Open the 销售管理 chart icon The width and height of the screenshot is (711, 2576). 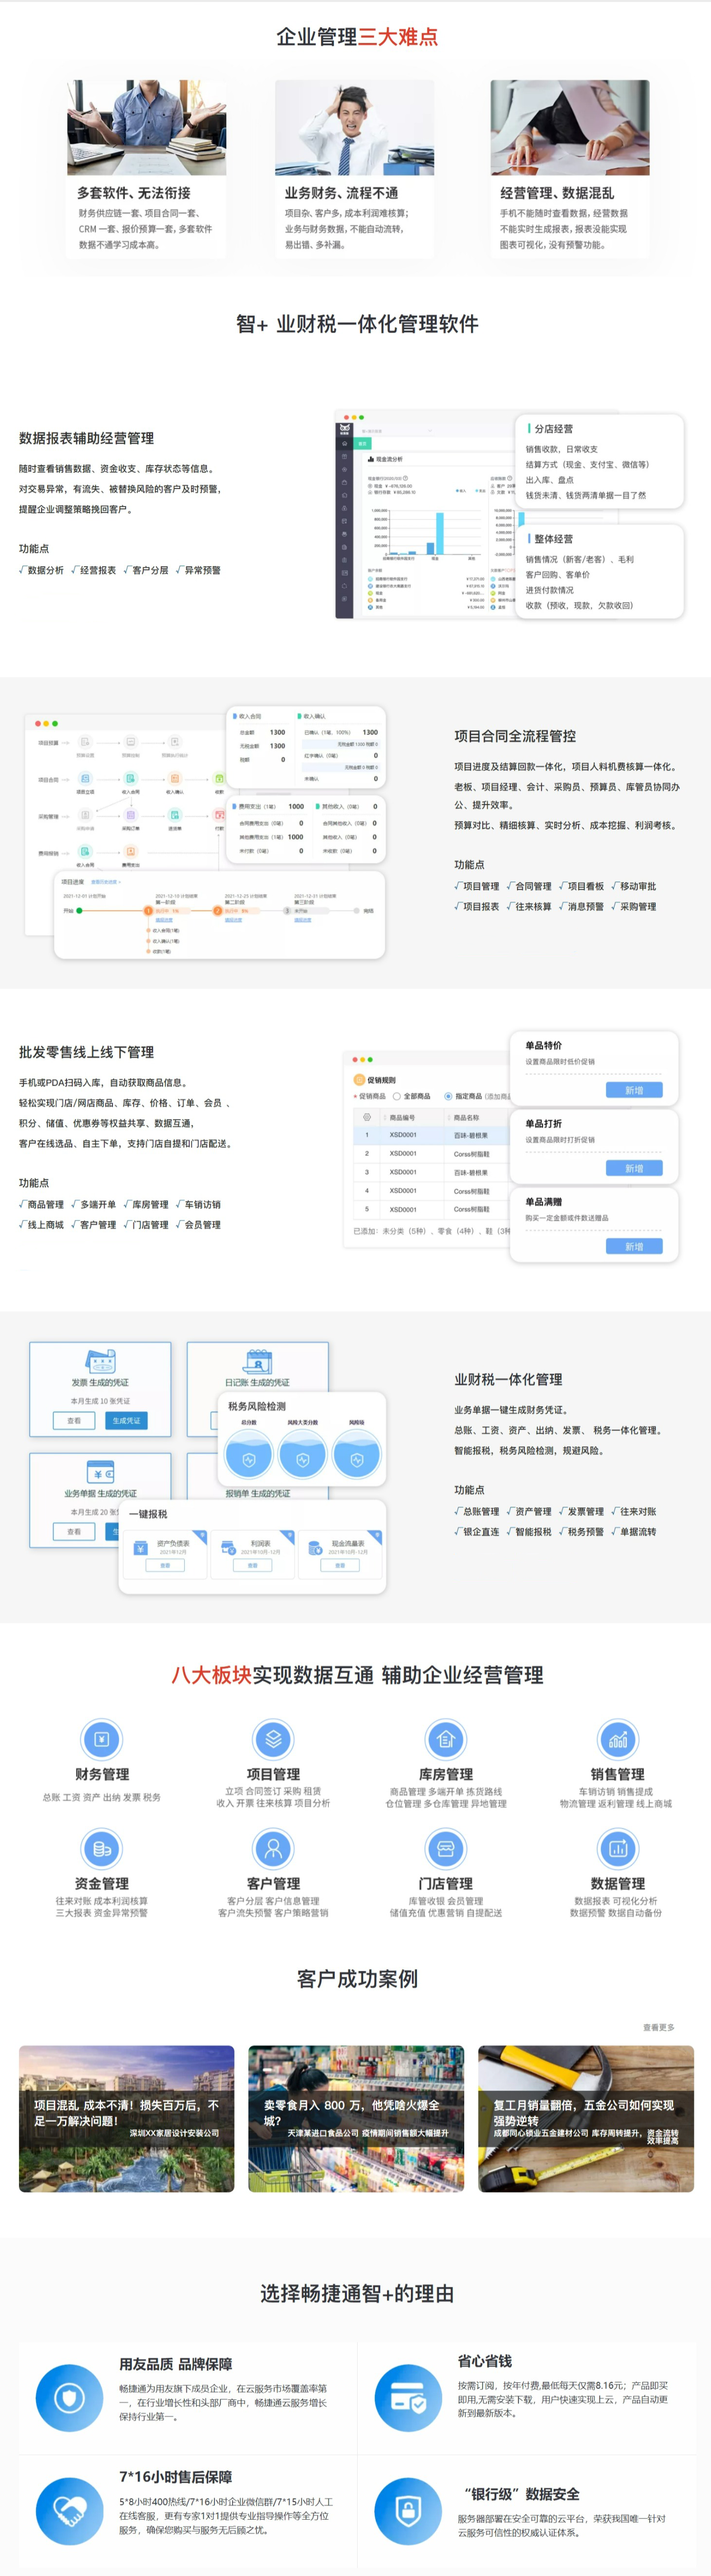click(x=617, y=1739)
